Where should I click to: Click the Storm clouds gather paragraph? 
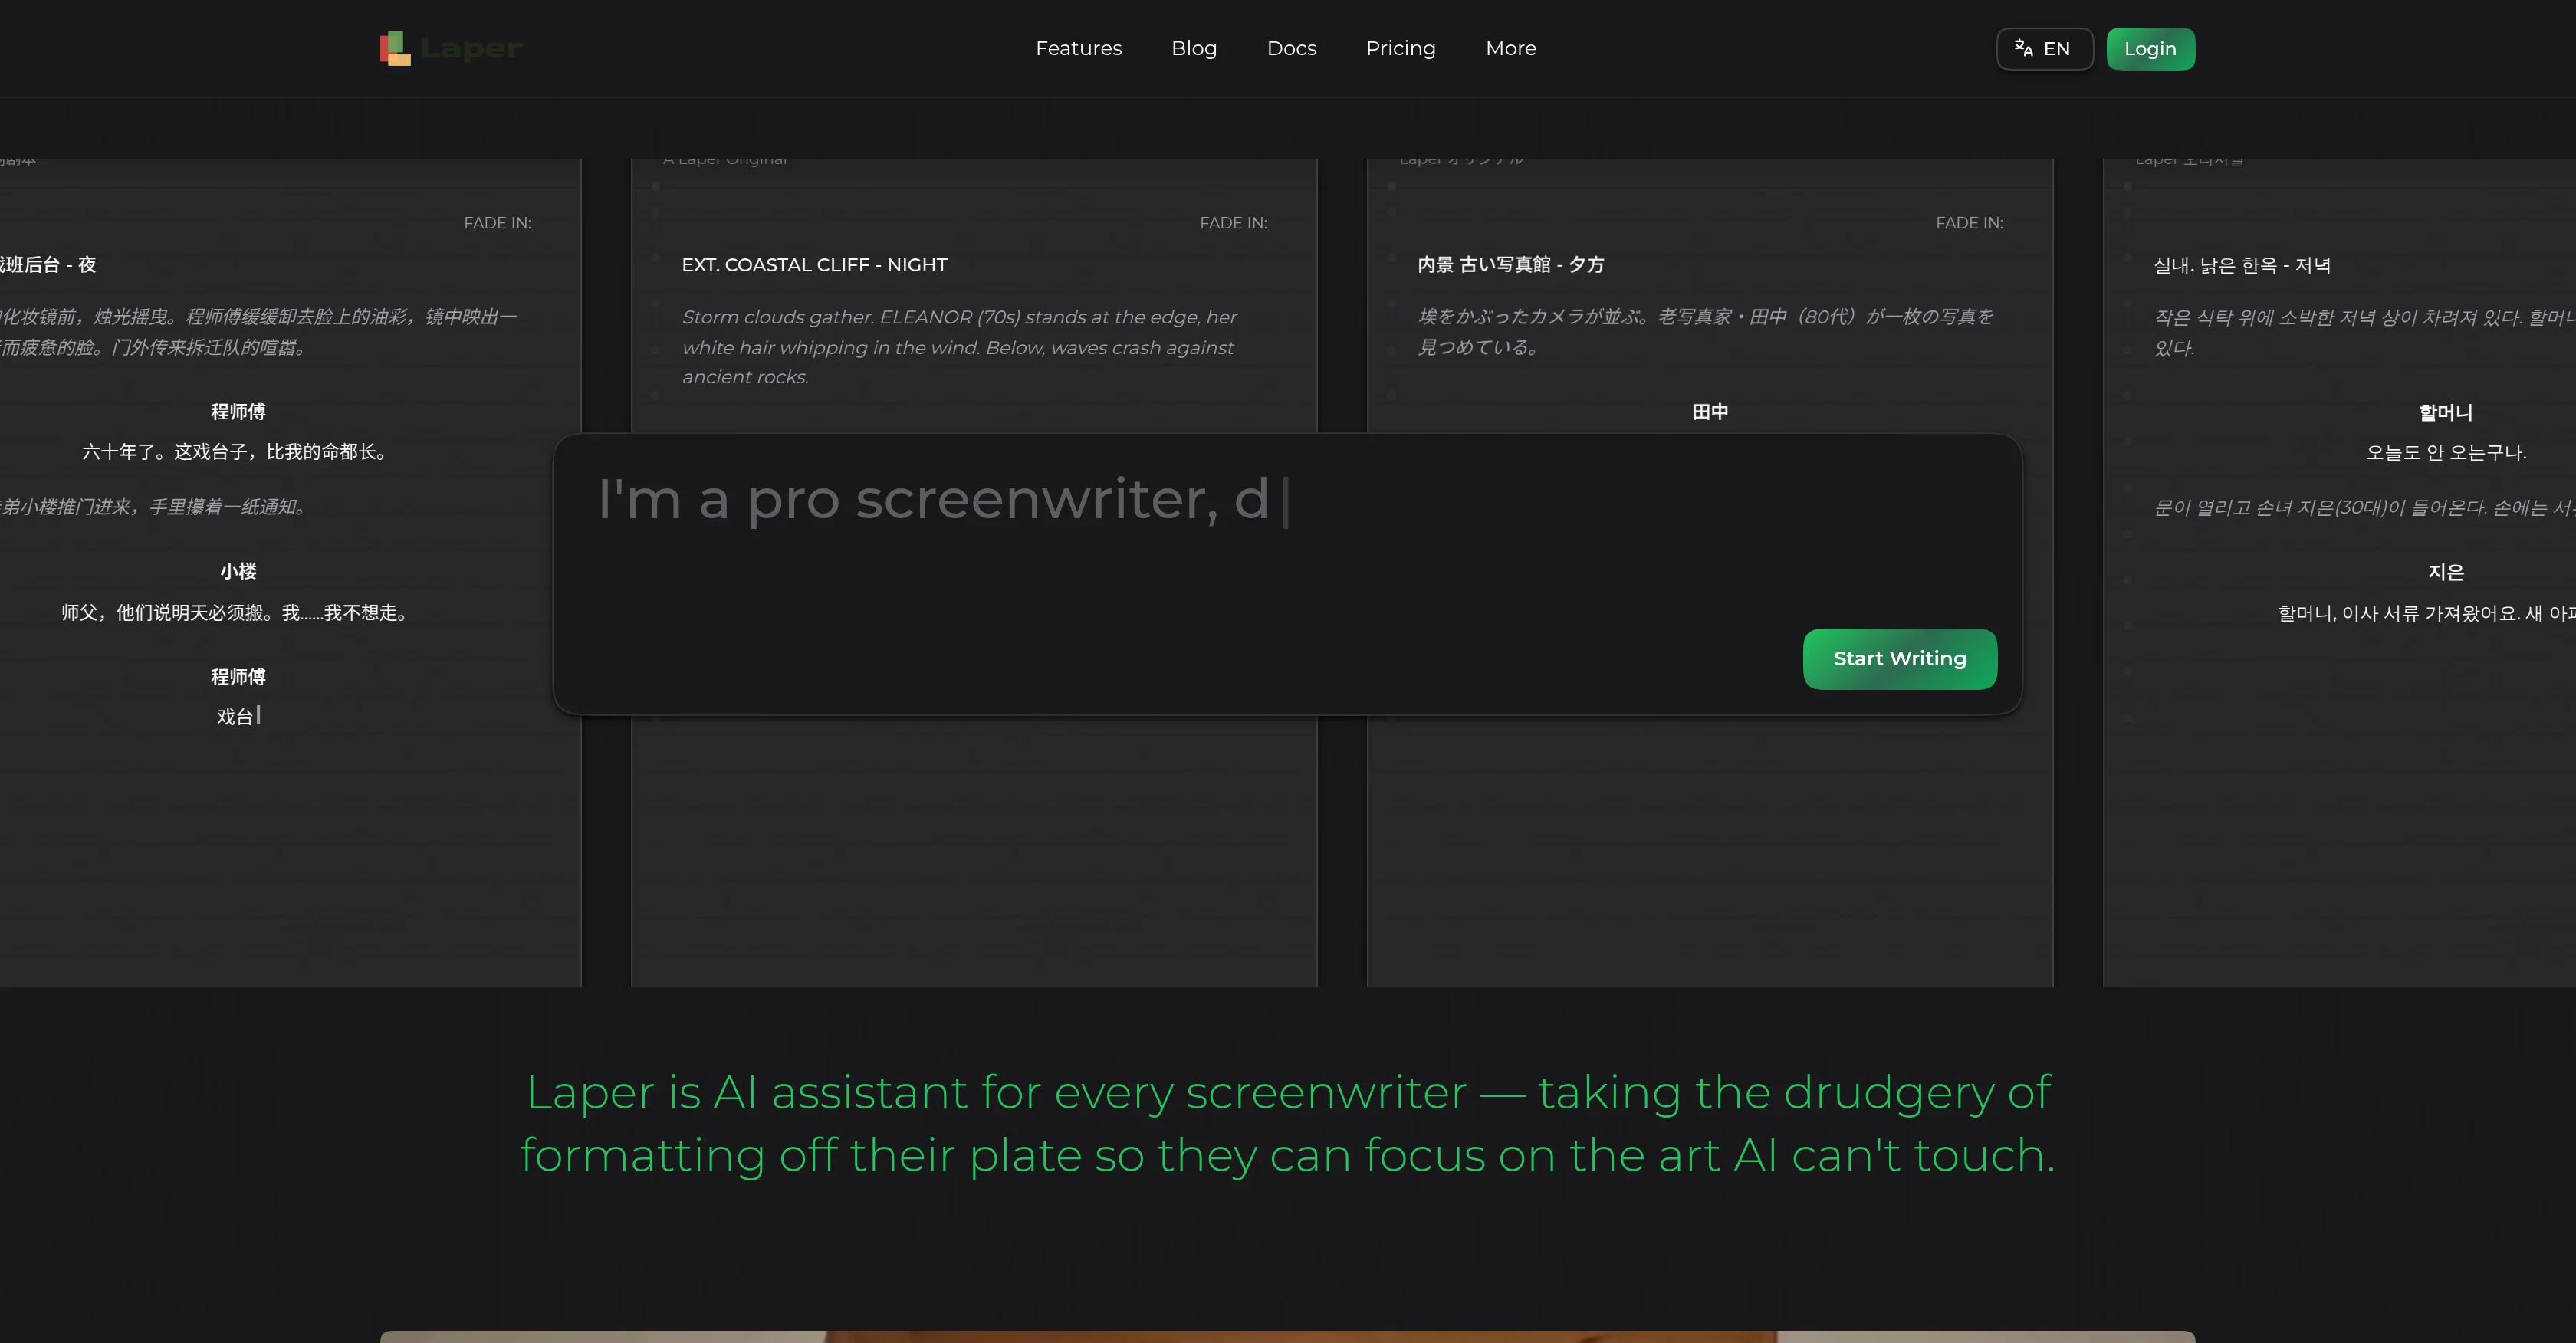point(959,347)
